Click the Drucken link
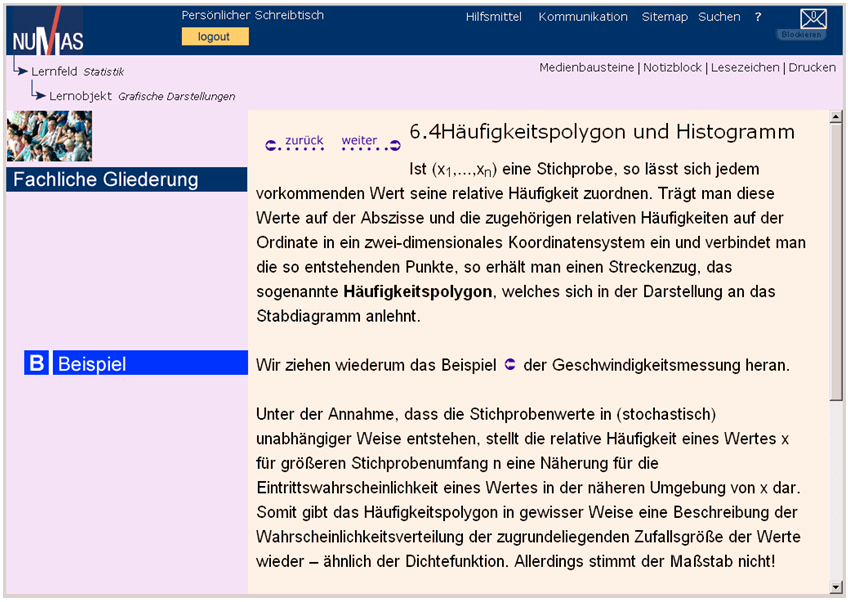 coord(812,68)
